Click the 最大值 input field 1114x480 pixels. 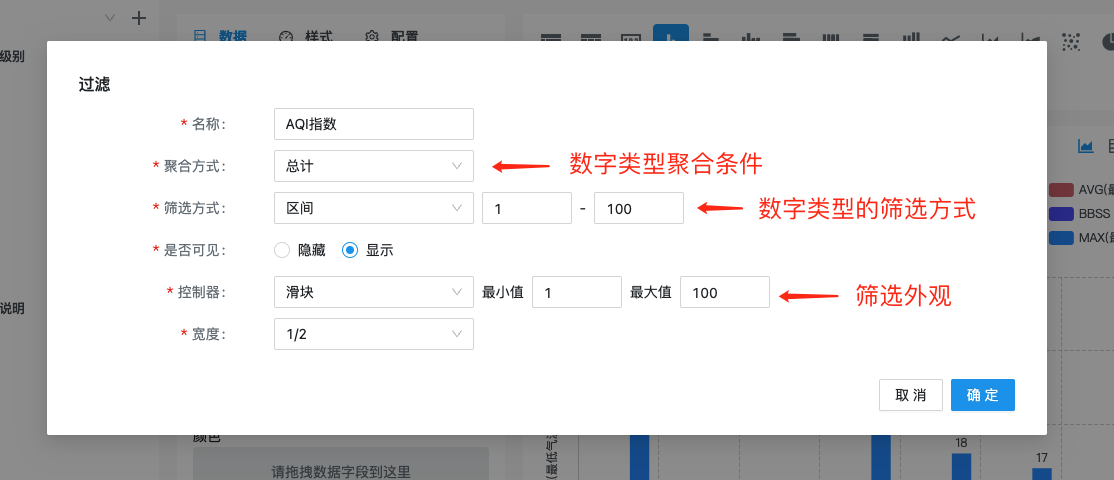(x=725, y=292)
